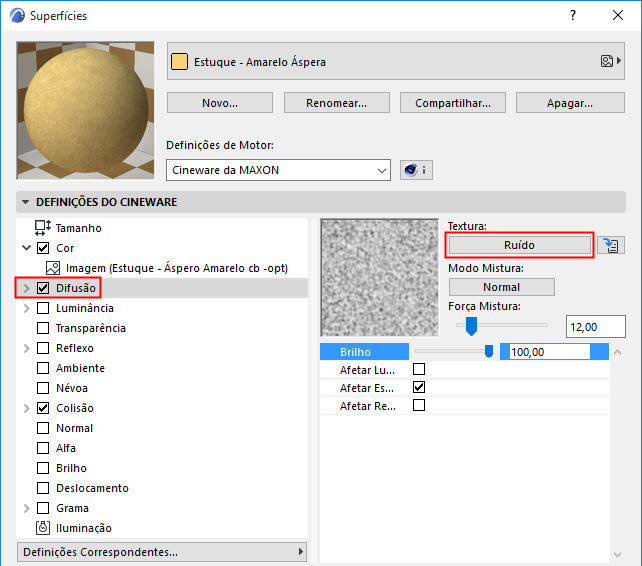The image size is (642, 566).
Task: Enable the Ambiente checkbox
Action: (43, 368)
